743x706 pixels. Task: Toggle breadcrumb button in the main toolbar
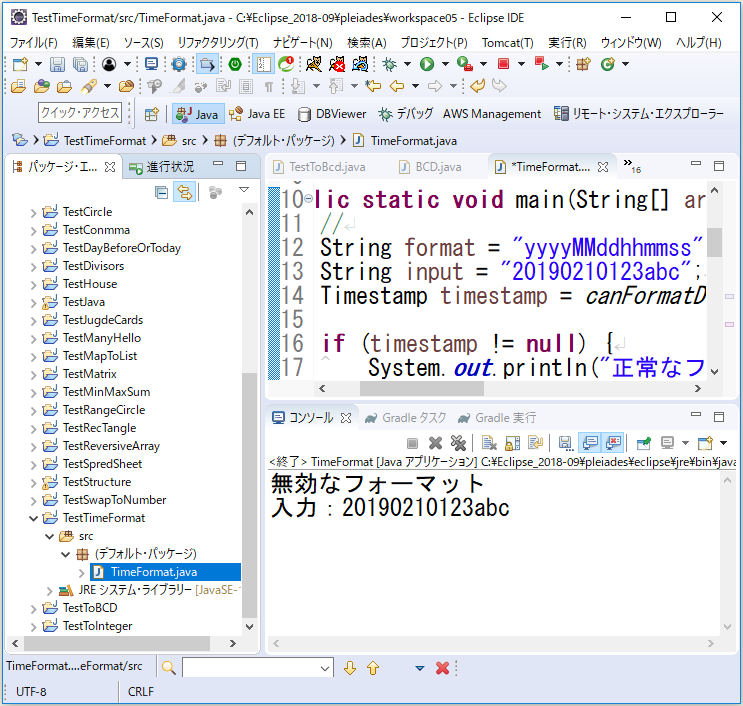pos(207,64)
